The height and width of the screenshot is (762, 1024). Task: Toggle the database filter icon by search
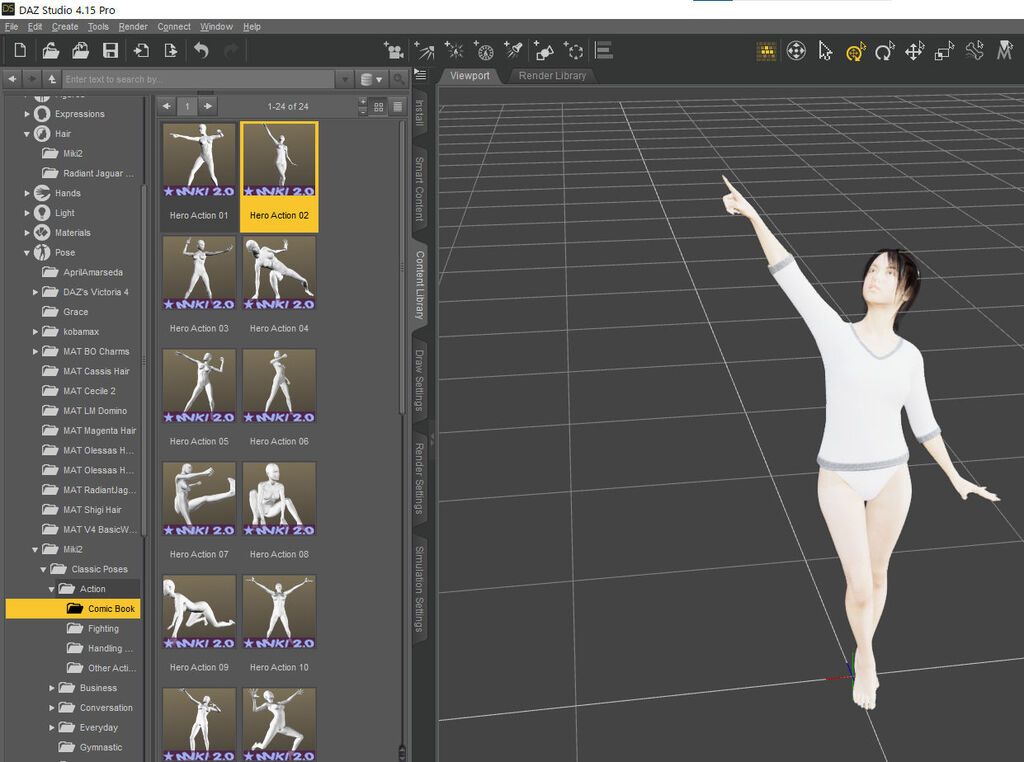pyautogui.click(x=367, y=79)
